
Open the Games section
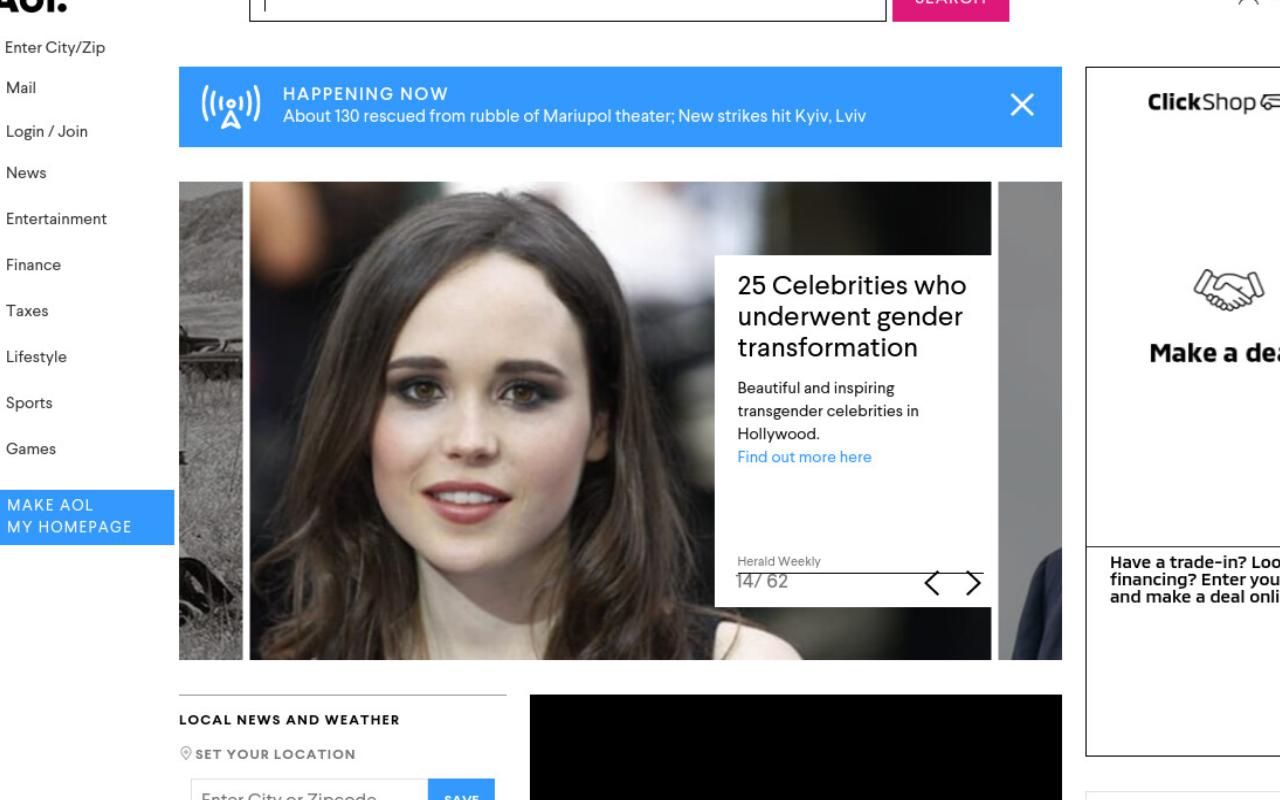click(31, 449)
